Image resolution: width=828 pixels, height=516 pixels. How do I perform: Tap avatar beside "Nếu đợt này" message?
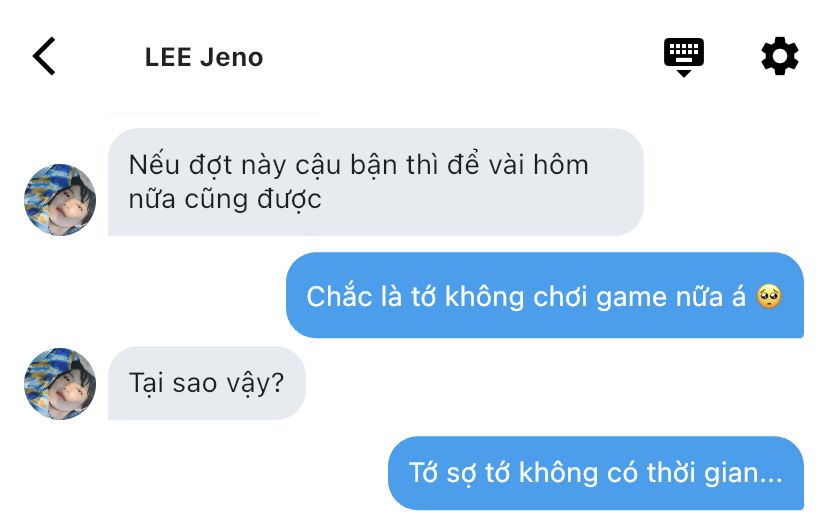[x=60, y=200]
